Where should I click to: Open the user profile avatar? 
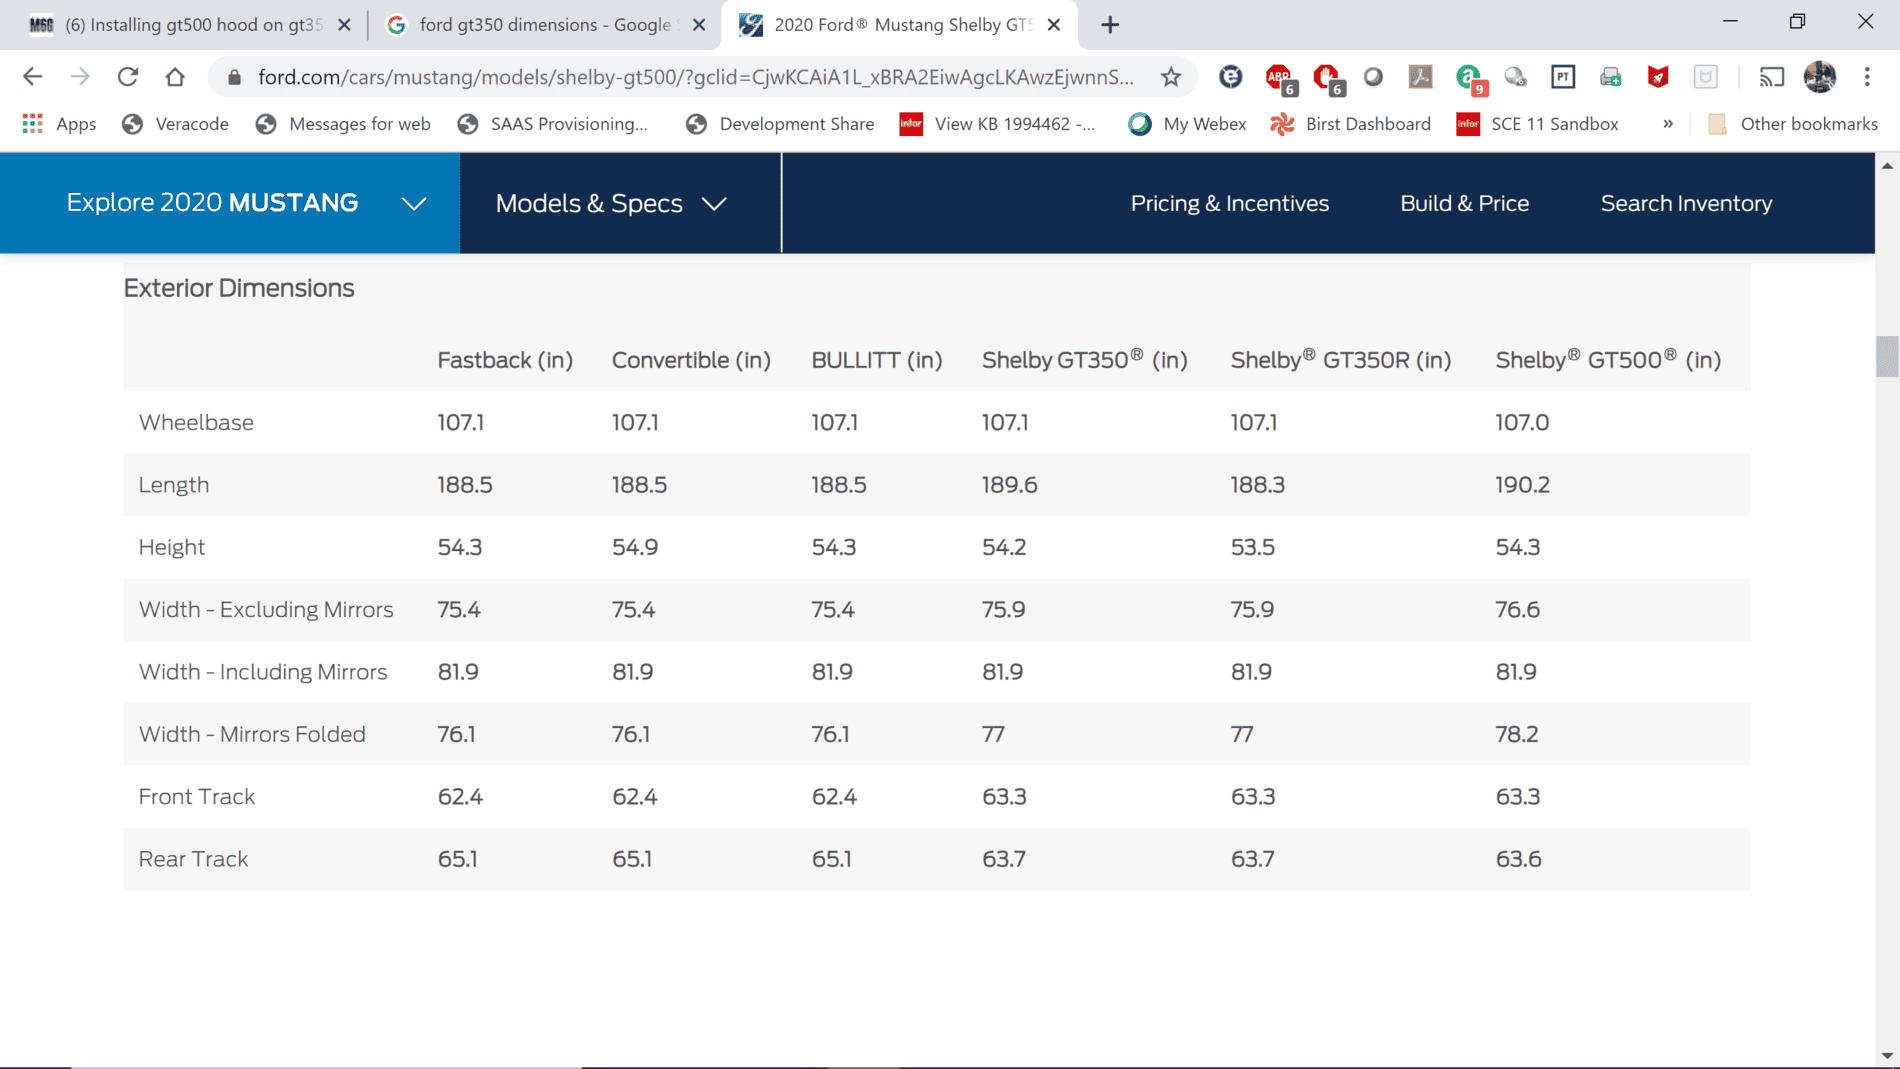[1819, 77]
